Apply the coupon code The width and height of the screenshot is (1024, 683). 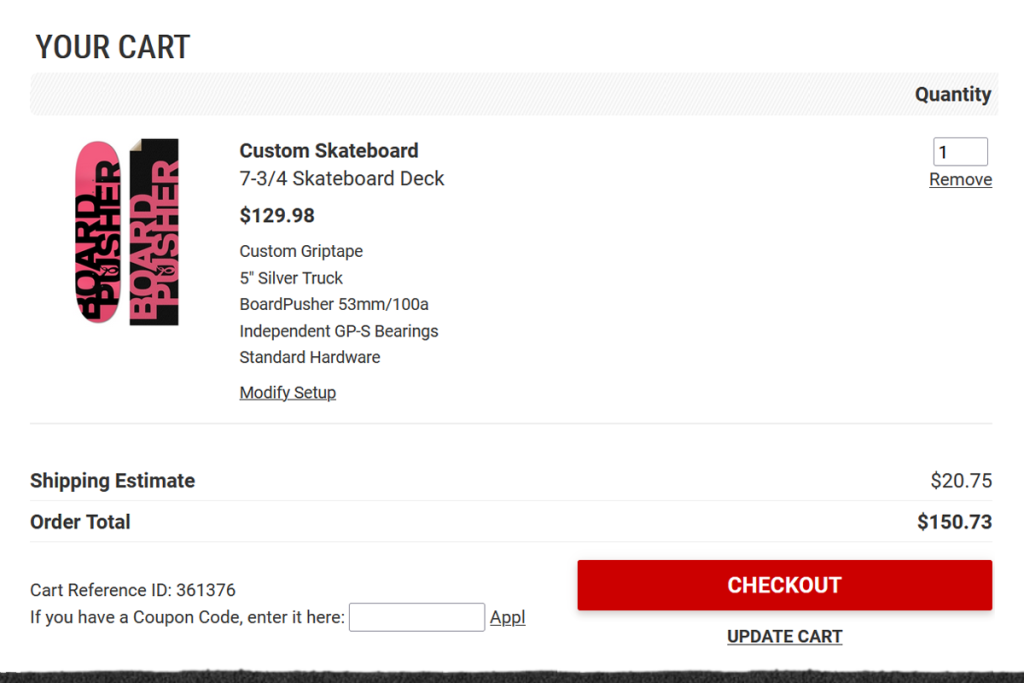[507, 617]
